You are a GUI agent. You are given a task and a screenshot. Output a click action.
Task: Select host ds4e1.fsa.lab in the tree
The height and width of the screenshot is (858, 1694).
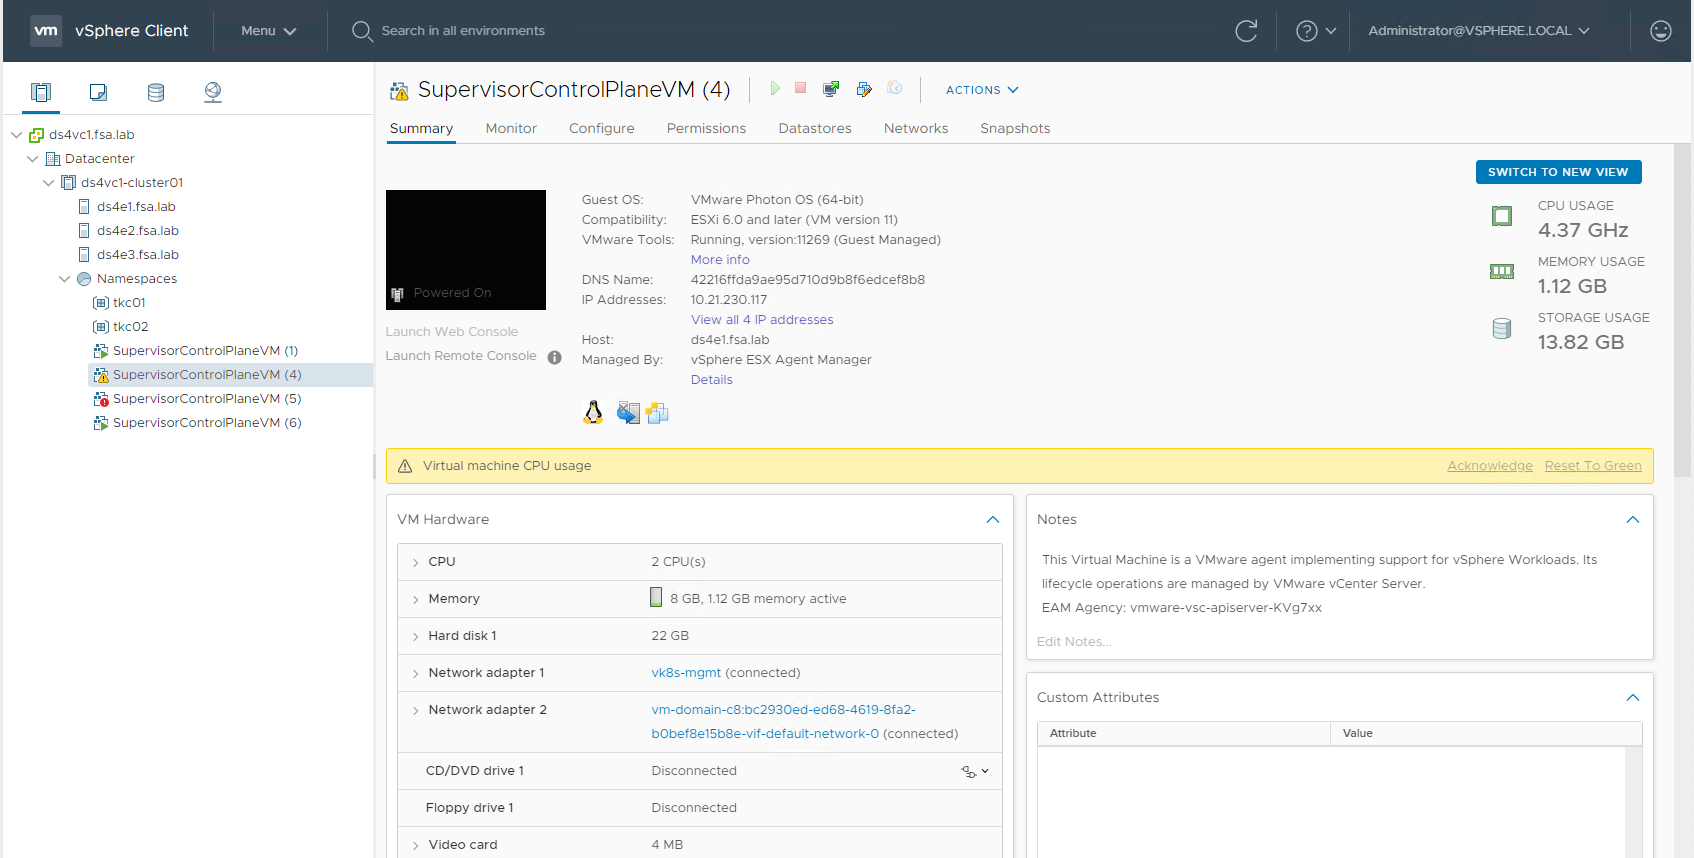coord(136,207)
